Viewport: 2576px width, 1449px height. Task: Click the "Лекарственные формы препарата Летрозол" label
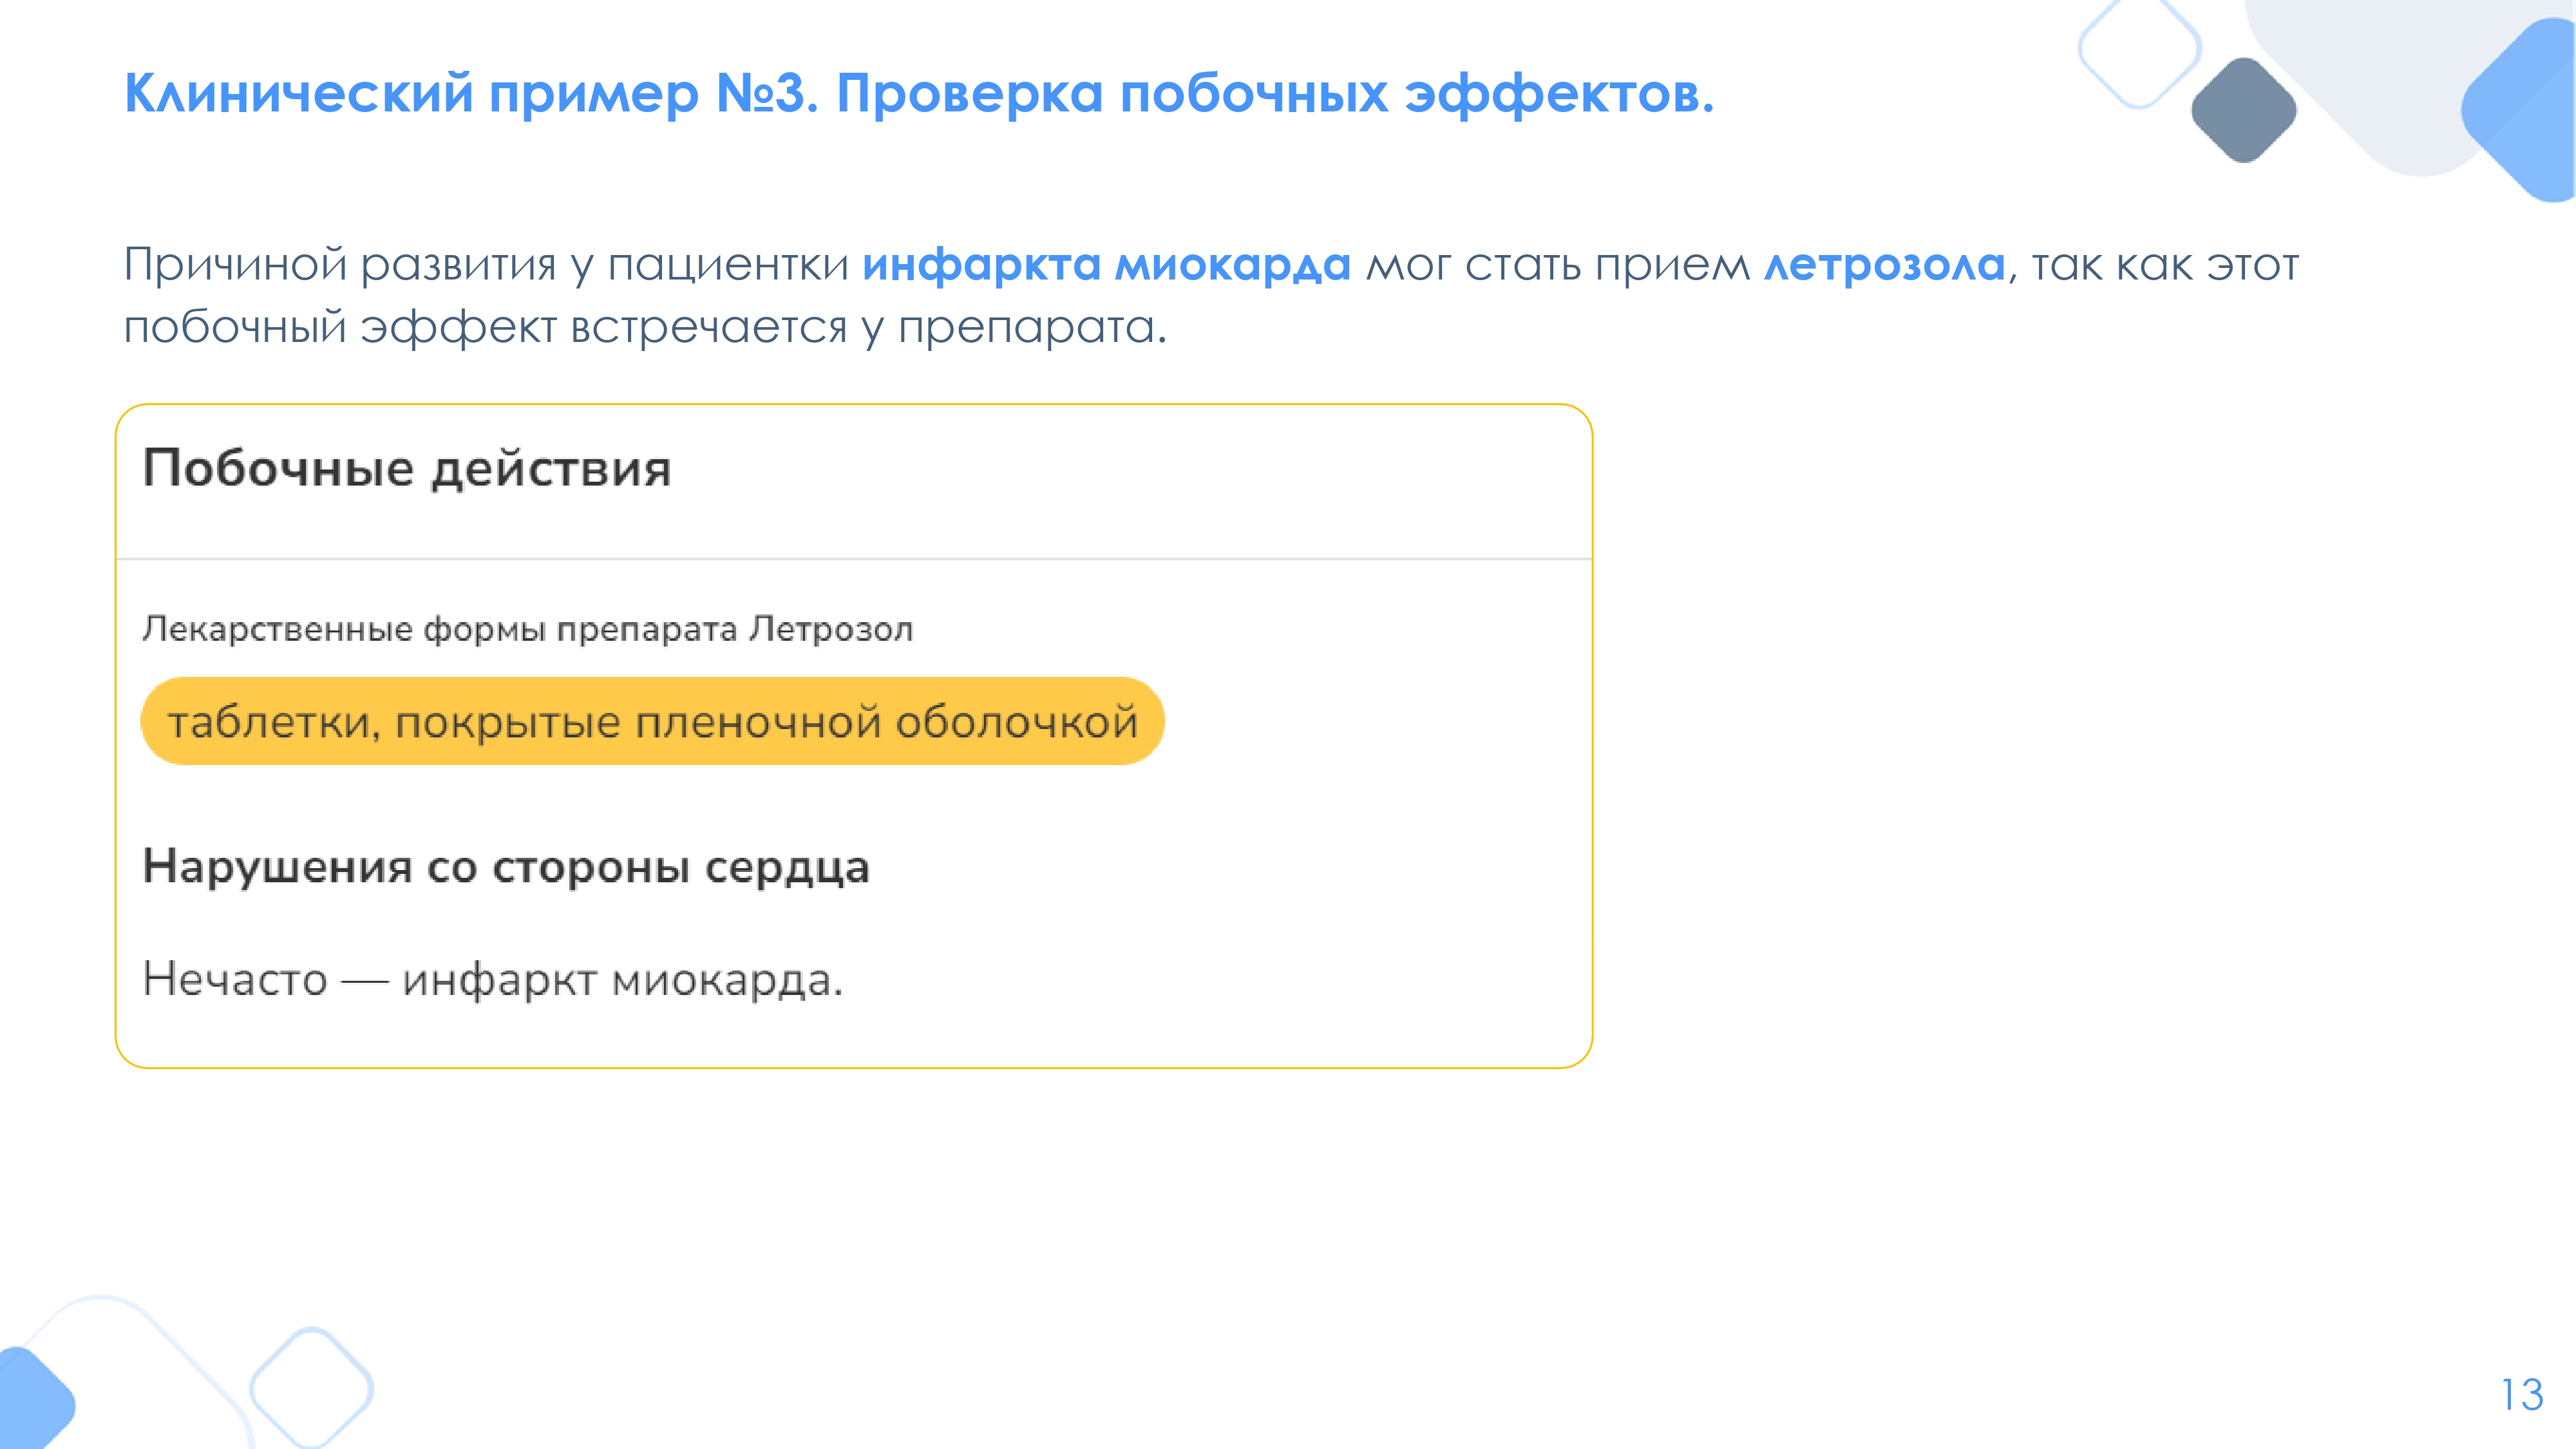527,629
